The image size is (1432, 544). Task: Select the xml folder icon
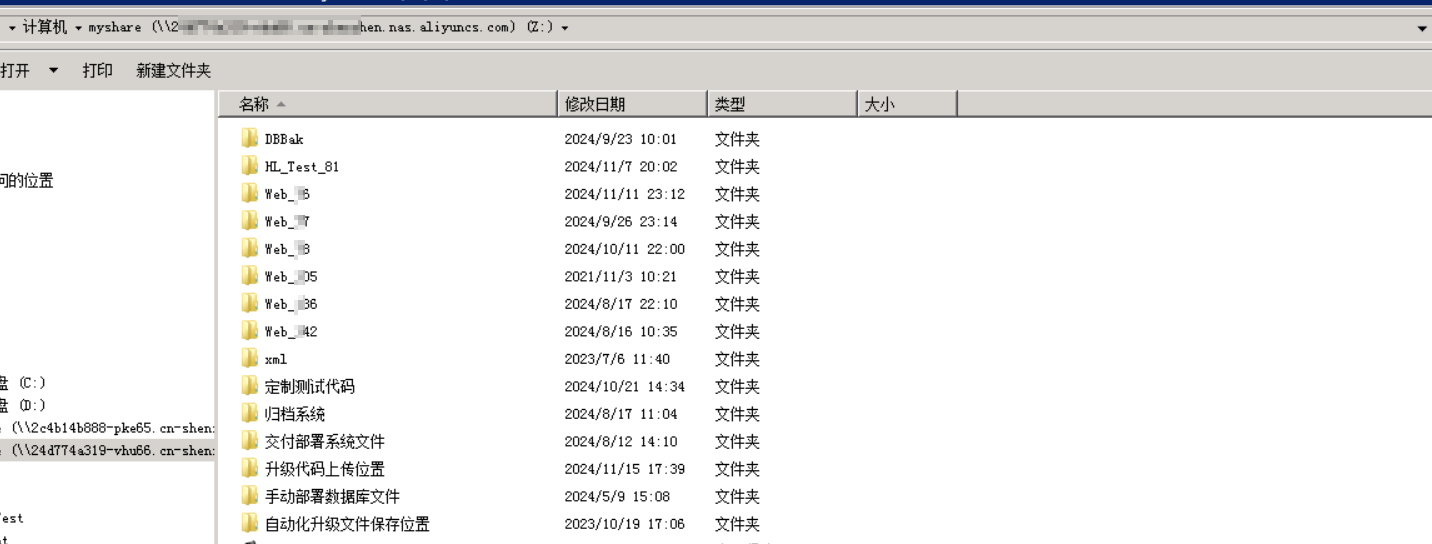pos(249,358)
